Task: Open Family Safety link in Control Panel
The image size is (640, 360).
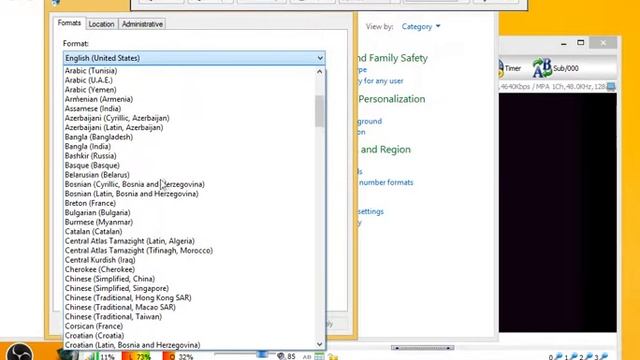Action: point(393,58)
